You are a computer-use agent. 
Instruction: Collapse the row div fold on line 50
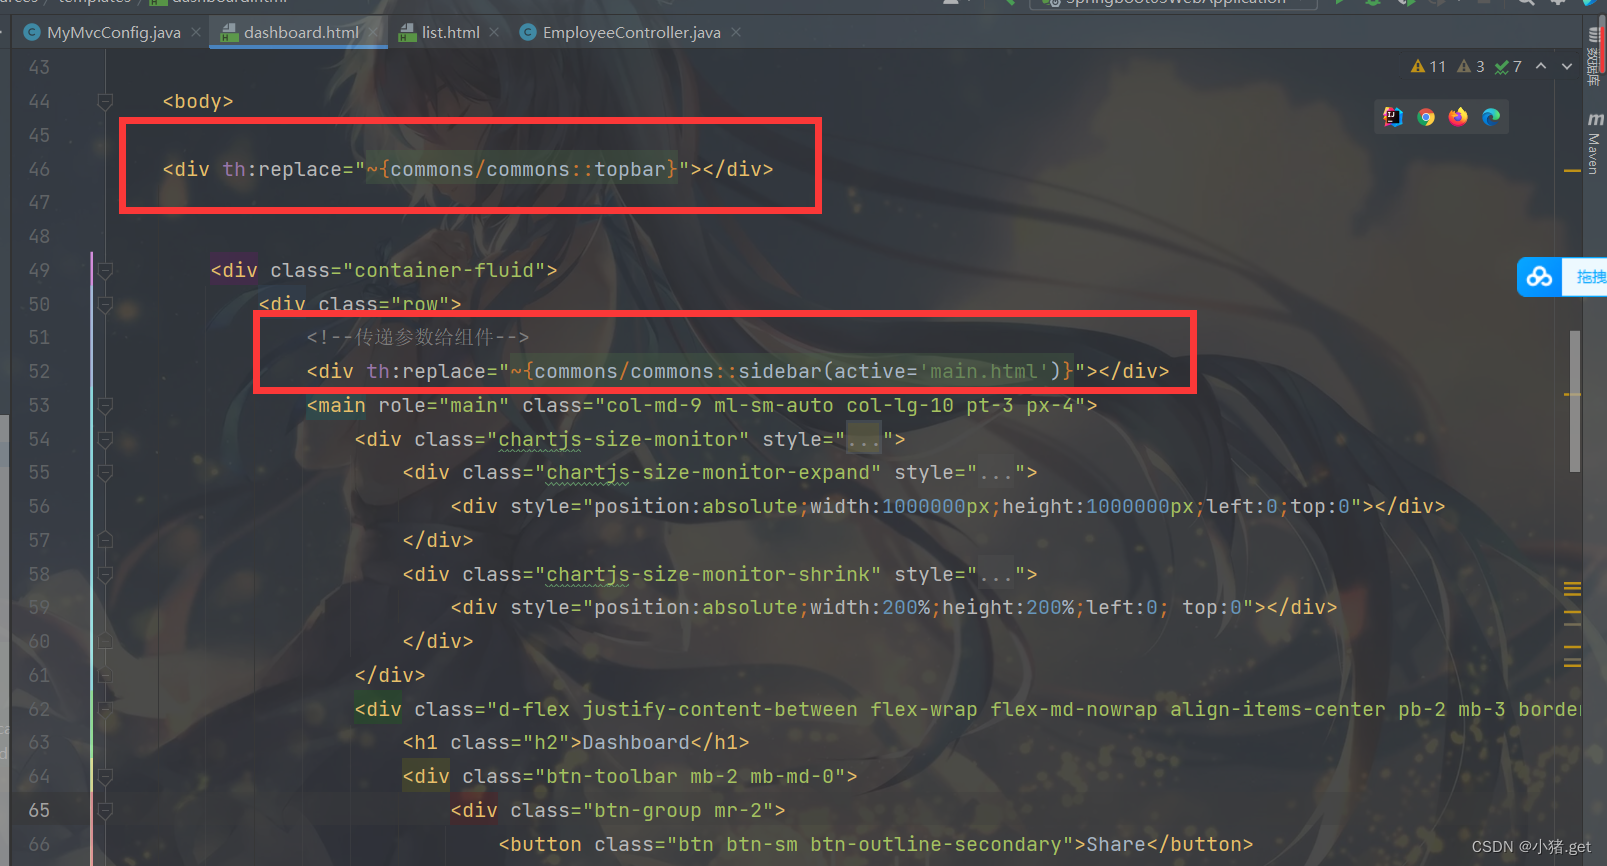coord(105,304)
